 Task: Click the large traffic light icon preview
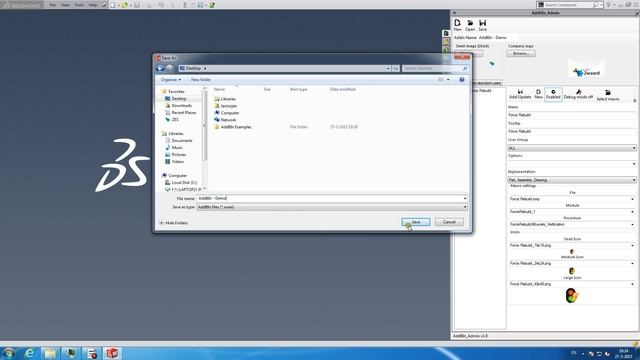pos(572,296)
